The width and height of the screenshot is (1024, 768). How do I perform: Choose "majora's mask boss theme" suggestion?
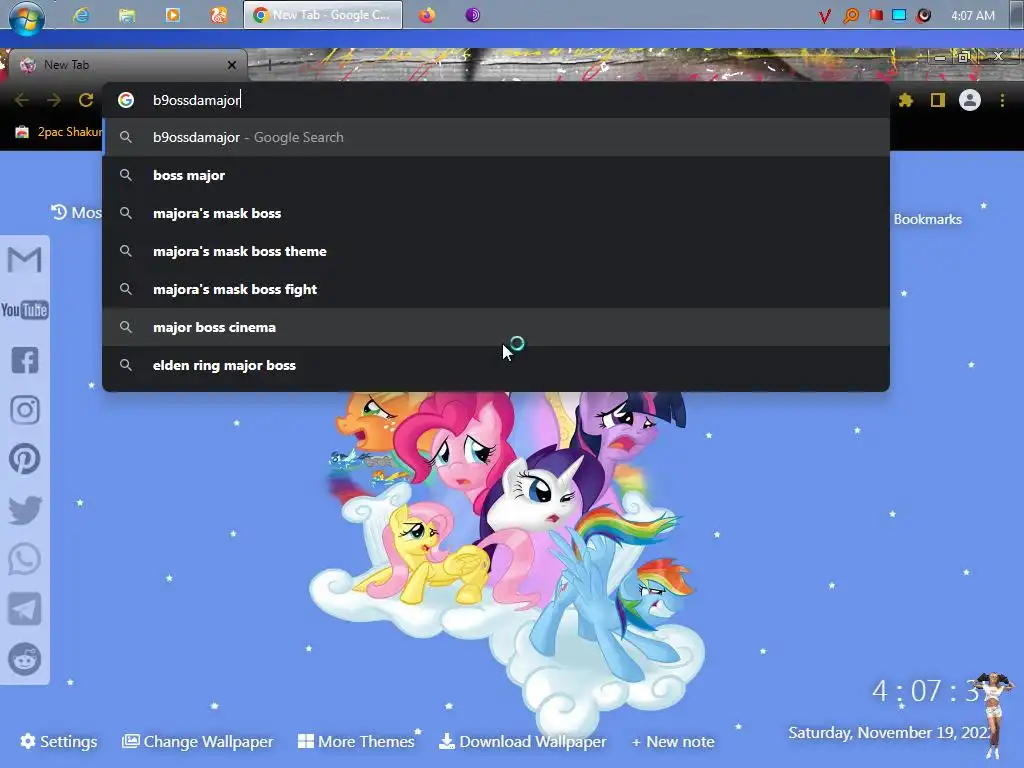[496, 251]
